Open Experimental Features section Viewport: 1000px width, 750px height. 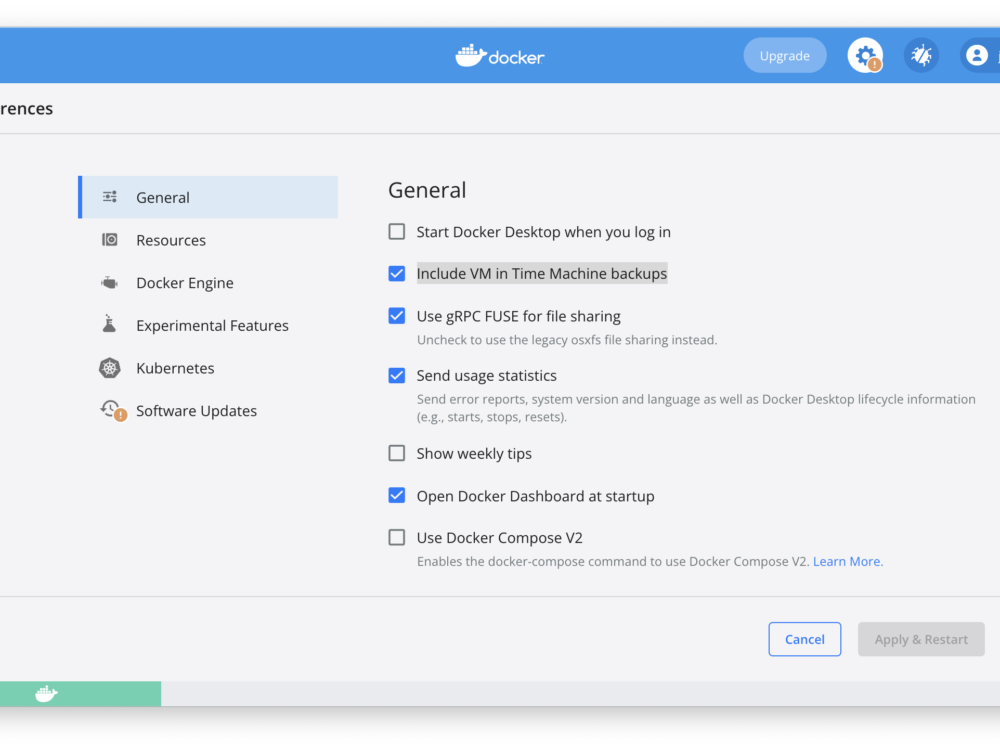tap(208, 325)
